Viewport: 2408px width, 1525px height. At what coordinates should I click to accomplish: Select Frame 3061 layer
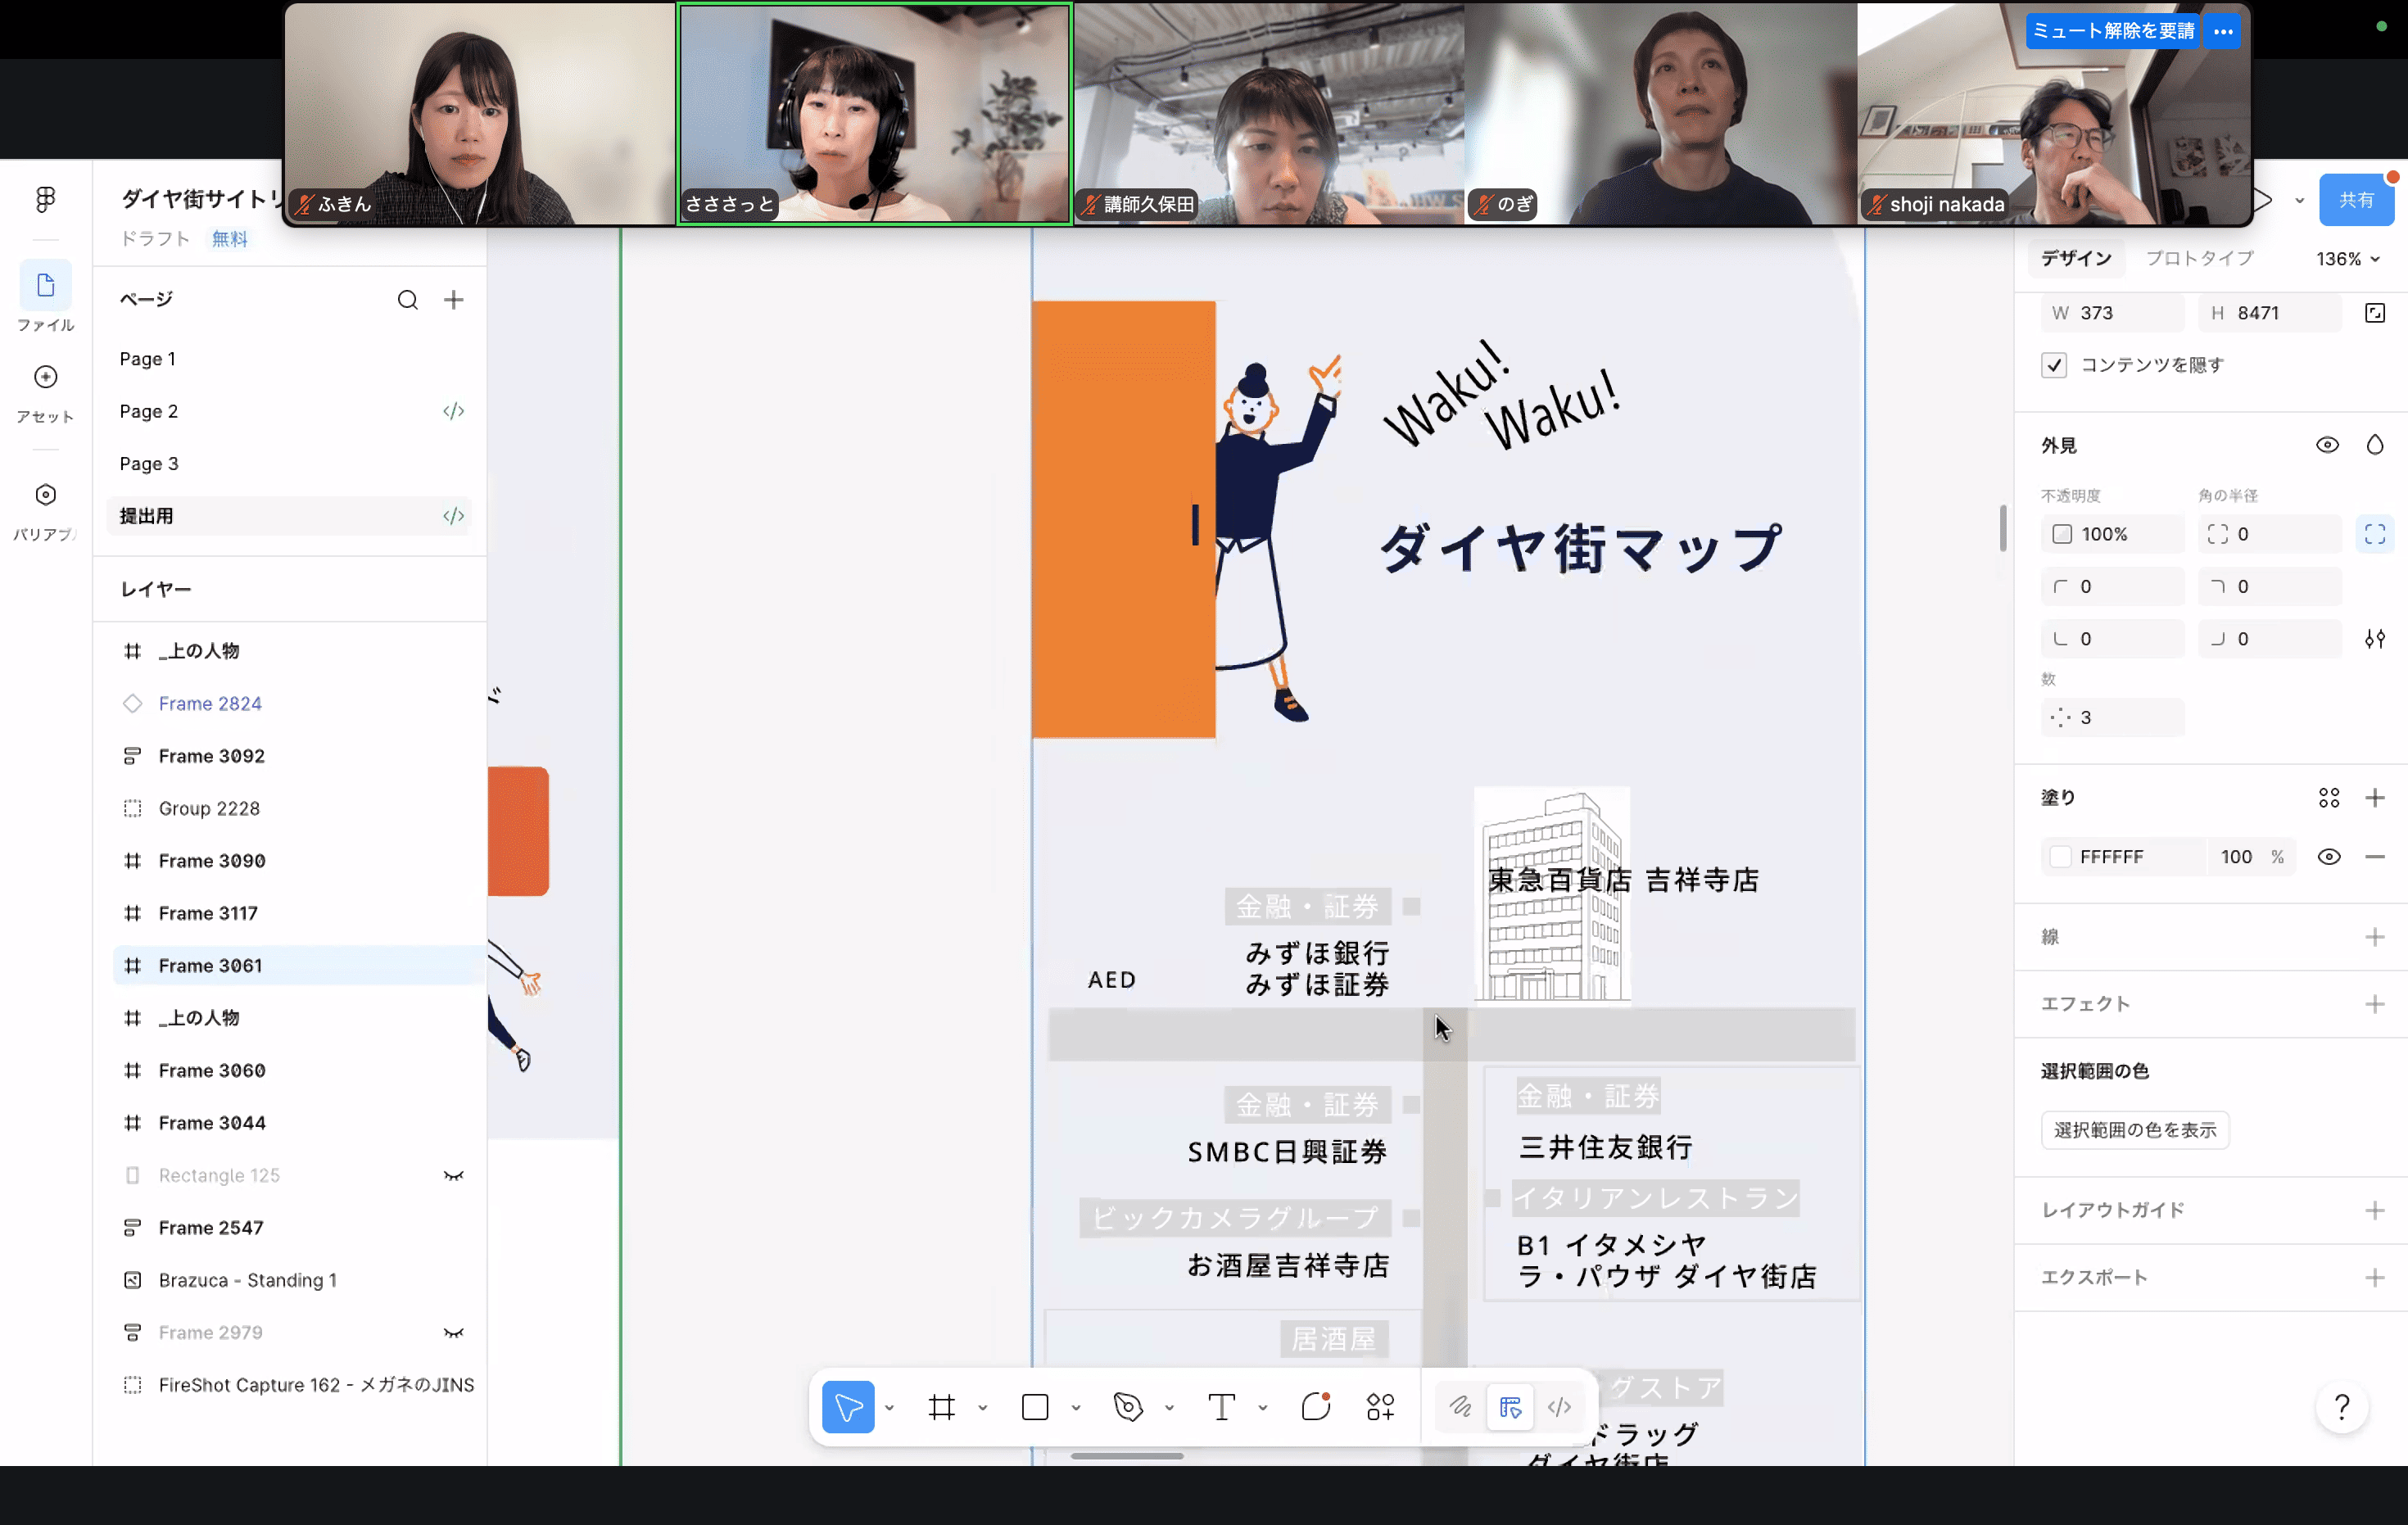click(297, 965)
